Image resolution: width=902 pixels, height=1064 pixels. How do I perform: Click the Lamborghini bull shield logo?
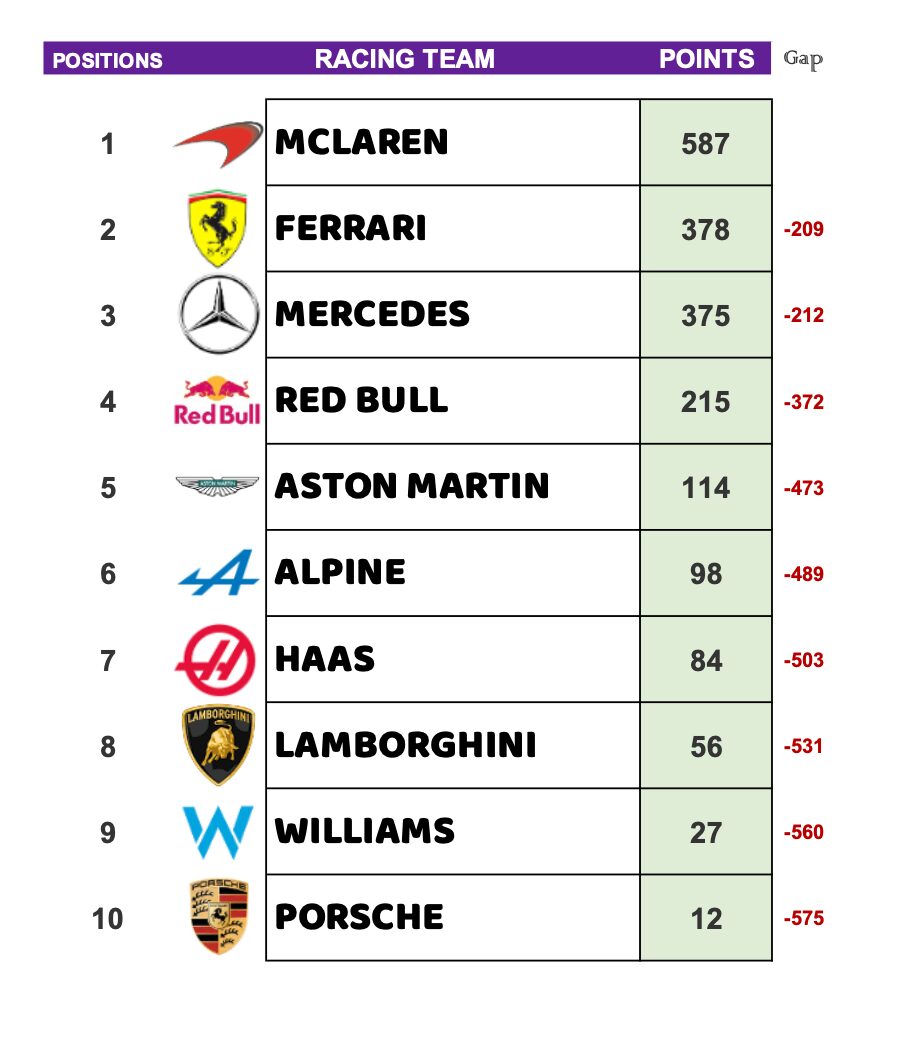point(218,745)
